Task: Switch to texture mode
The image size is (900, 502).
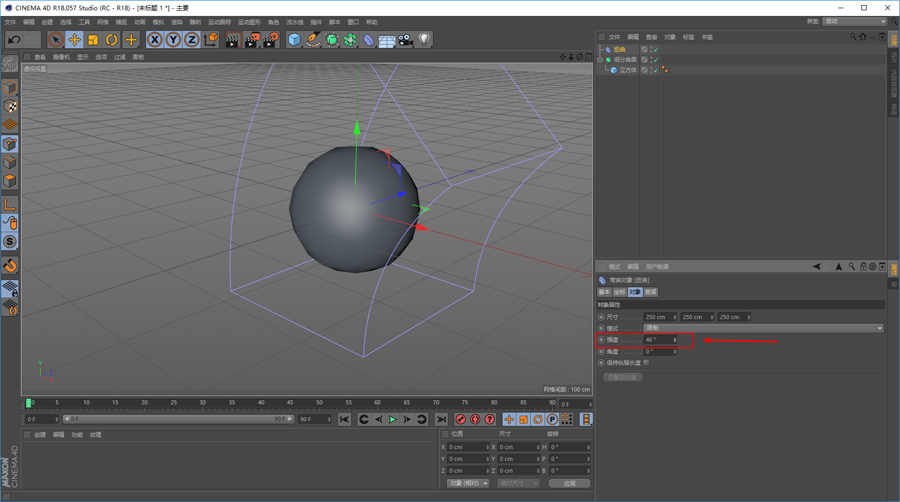Action: coord(10,106)
